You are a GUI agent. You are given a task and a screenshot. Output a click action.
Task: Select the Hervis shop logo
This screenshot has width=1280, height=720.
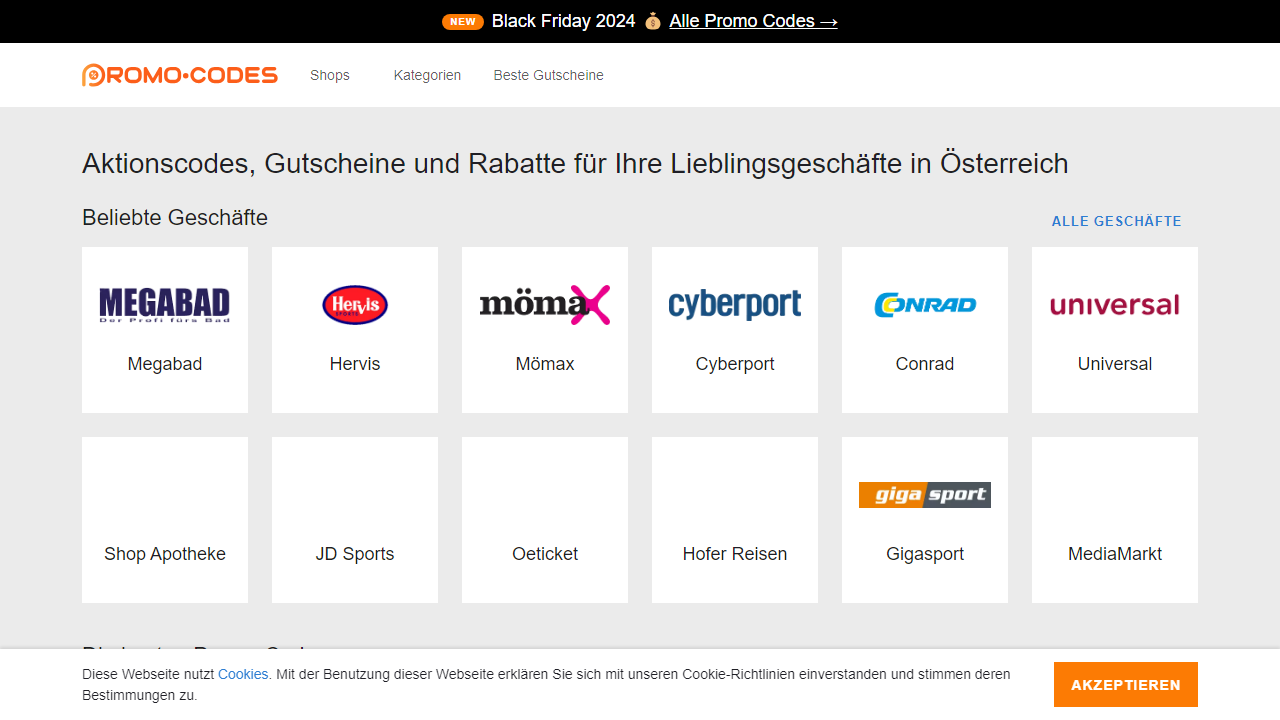pyautogui.click(x=355, y=305)
